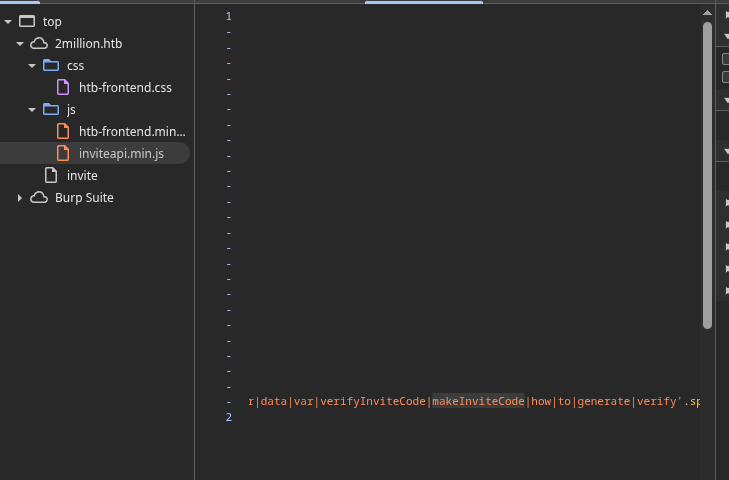
Task: Collapse the js folder arrow
Action: coord(32,110)
